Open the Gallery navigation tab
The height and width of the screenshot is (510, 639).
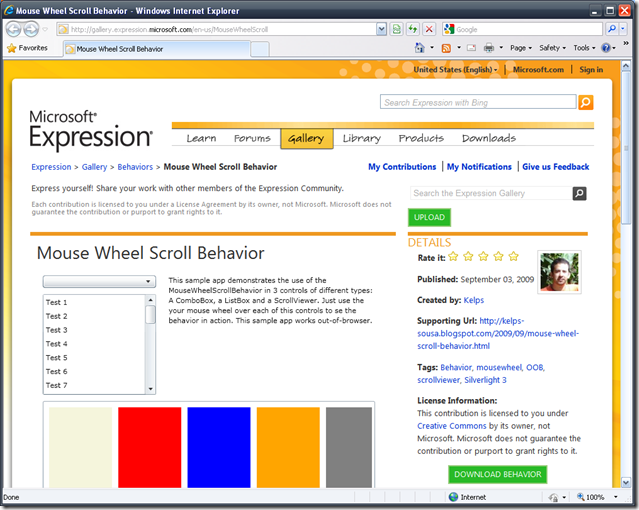tap(306, 139)
